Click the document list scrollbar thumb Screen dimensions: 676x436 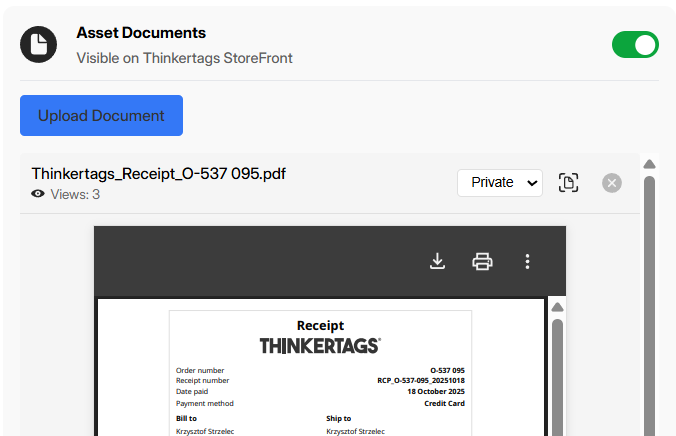[649, 300]
